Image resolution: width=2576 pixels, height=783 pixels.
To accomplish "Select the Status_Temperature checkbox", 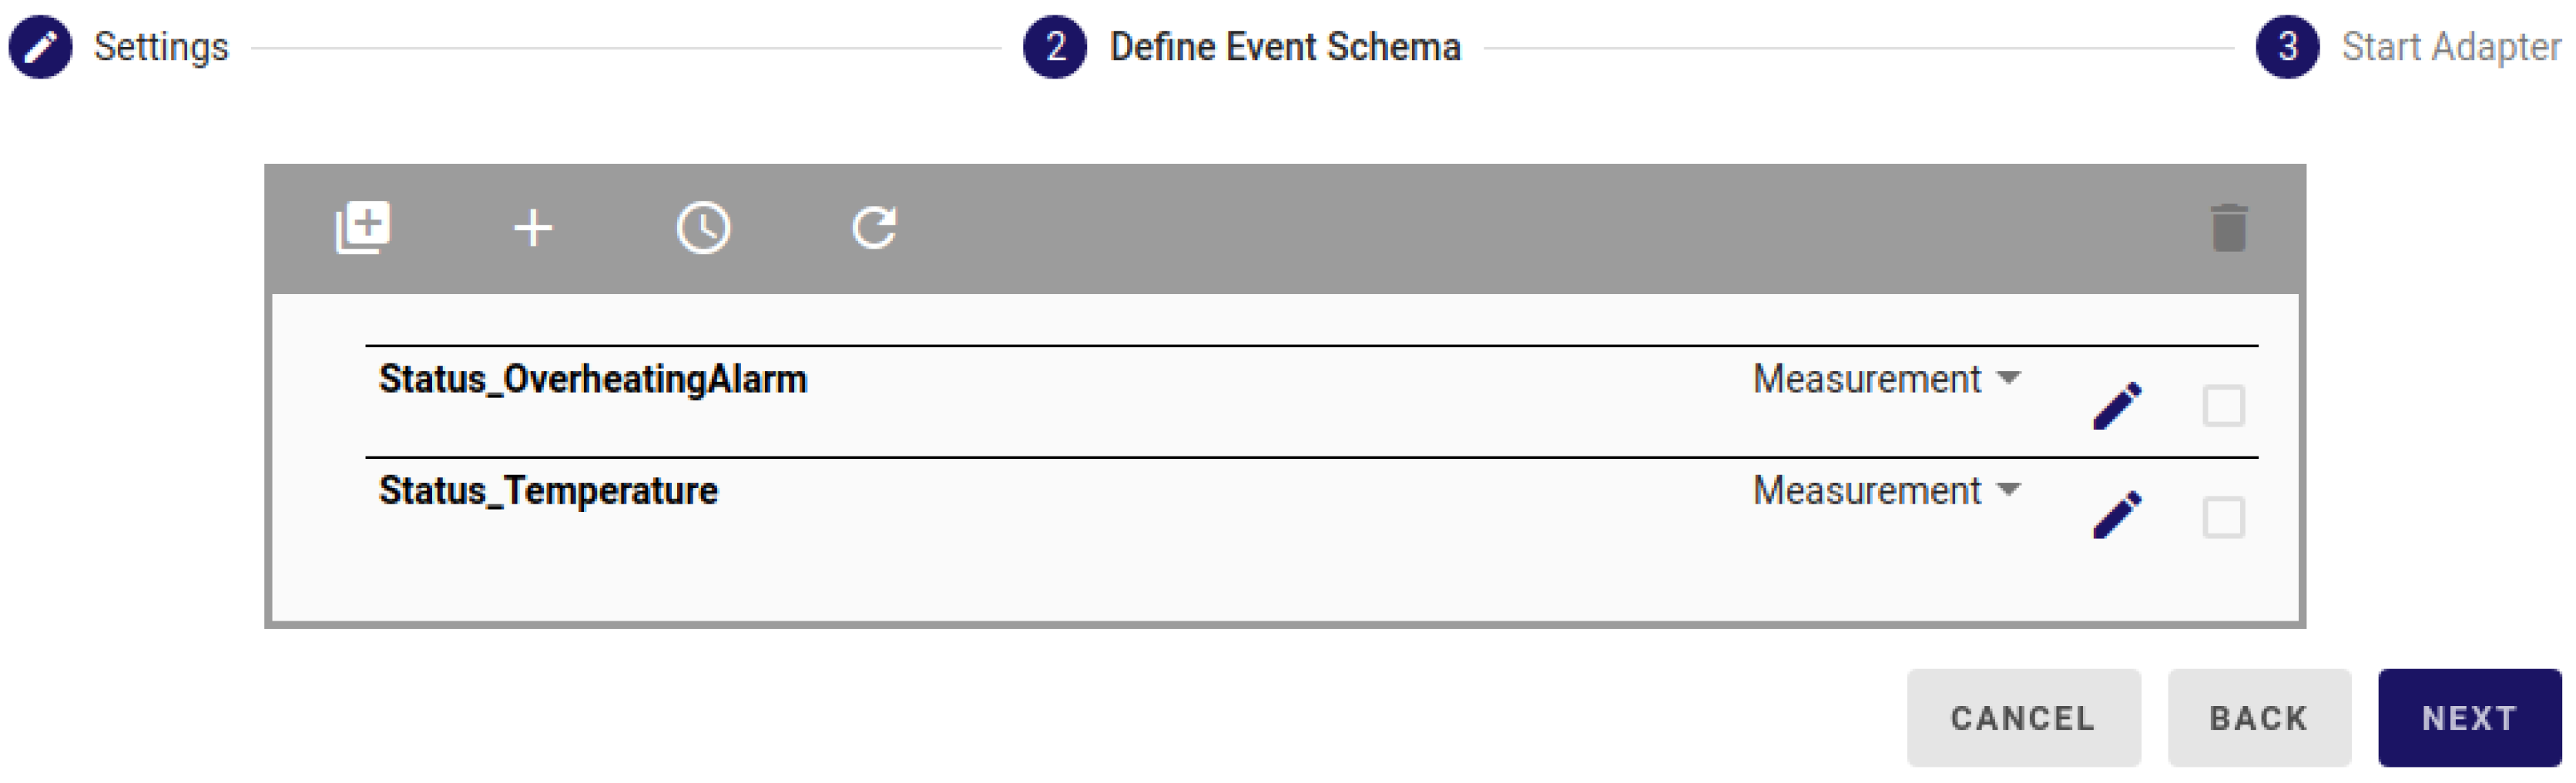I will pos(2223,518).
